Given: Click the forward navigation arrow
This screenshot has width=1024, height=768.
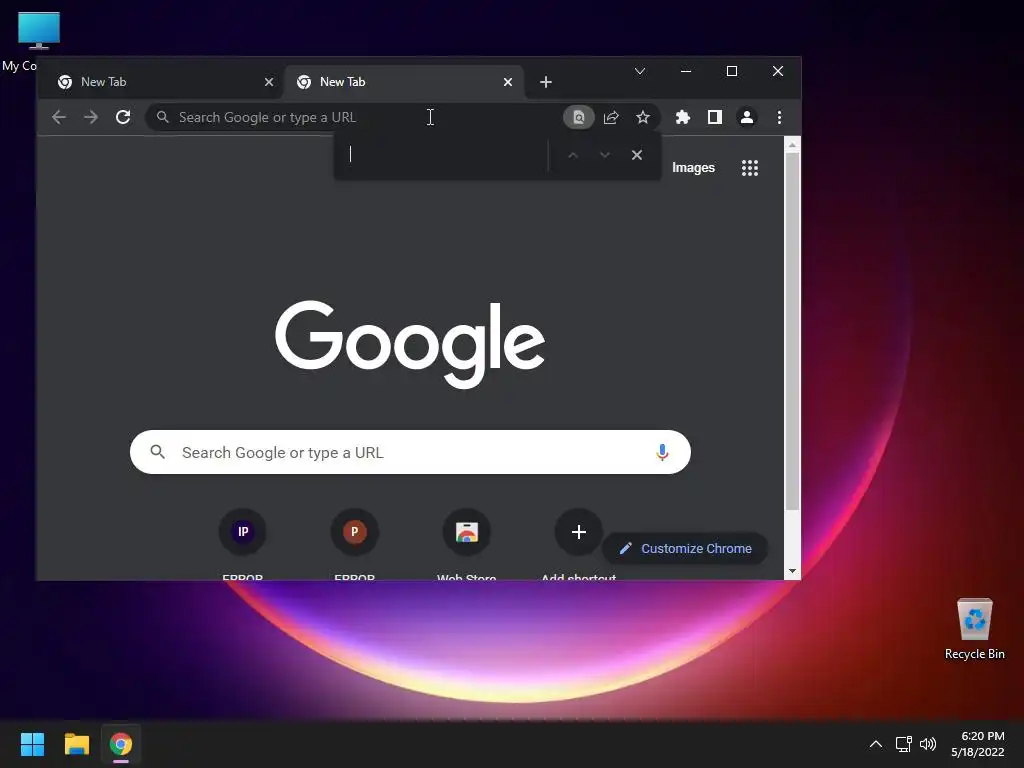Looking at the screenshot, I should pyautogui.click(x=91, y=118).
